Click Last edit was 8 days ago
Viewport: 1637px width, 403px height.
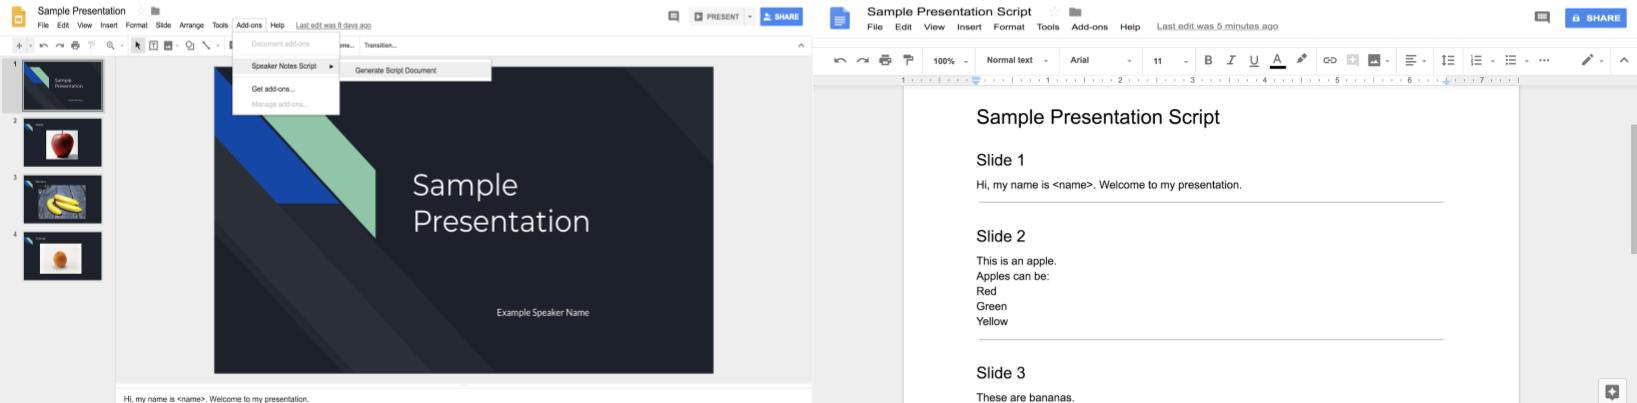(x=333, y=25)
